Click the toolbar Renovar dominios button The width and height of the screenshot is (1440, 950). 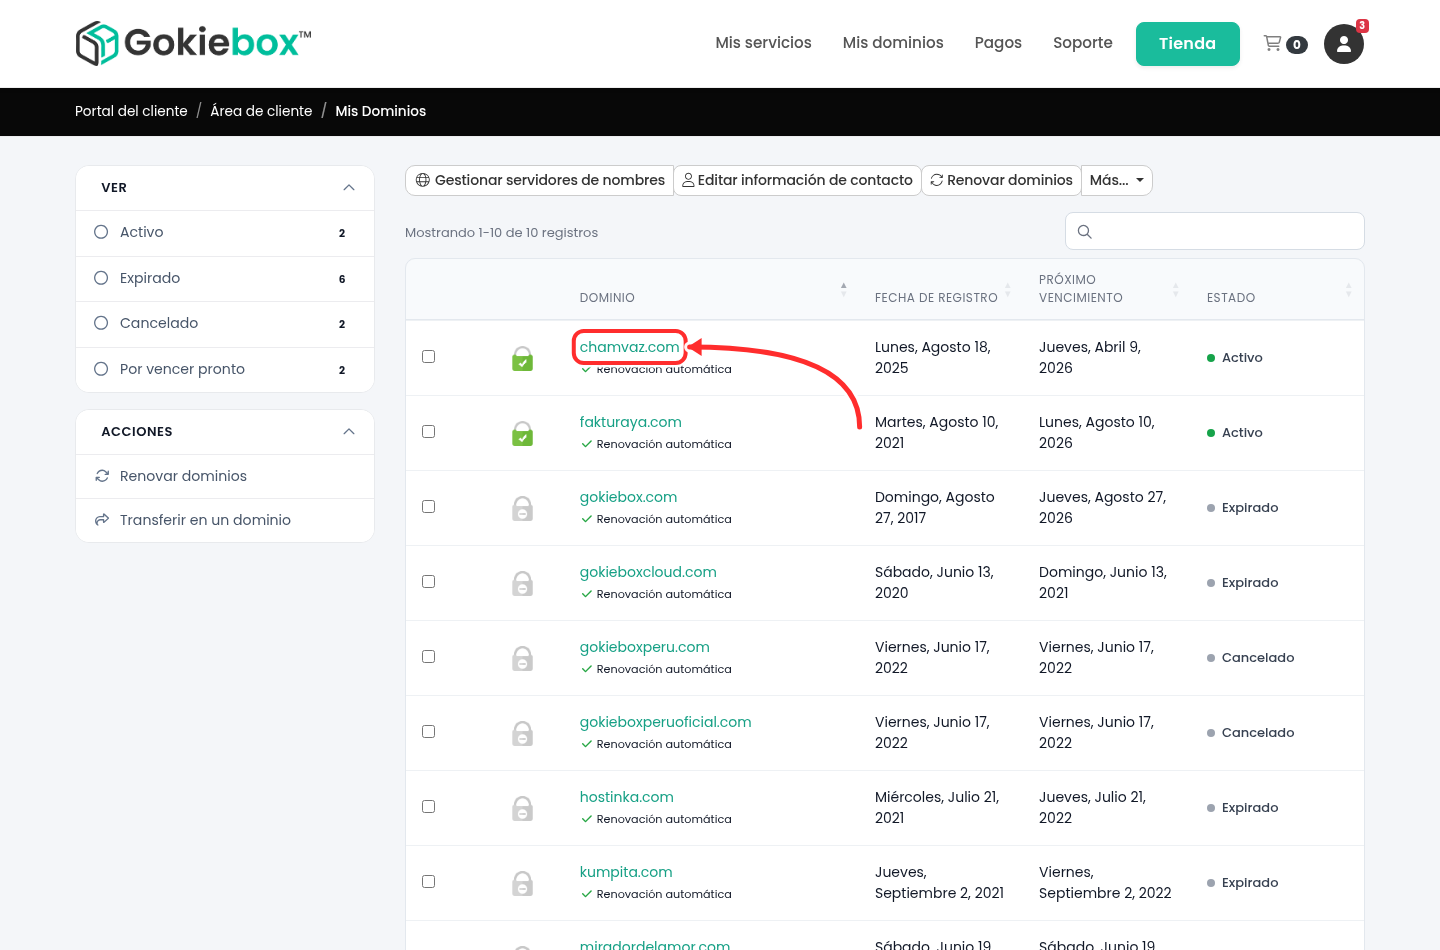(1001, 180)
